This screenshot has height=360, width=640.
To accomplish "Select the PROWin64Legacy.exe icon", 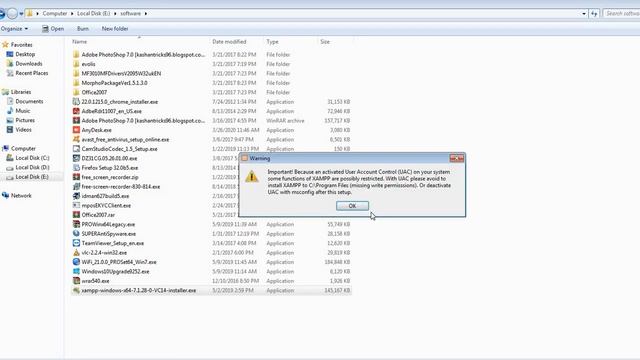I will pyautogui.click(x=76, y=224).
